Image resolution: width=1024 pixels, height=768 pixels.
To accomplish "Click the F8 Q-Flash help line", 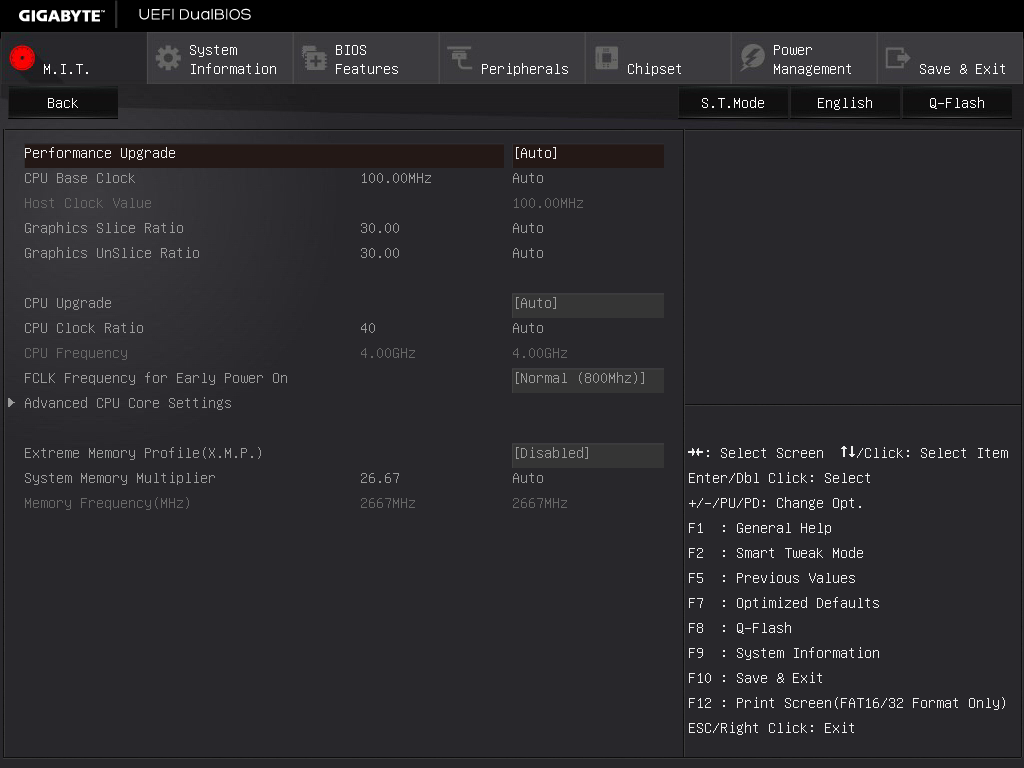I will [740, 628].
